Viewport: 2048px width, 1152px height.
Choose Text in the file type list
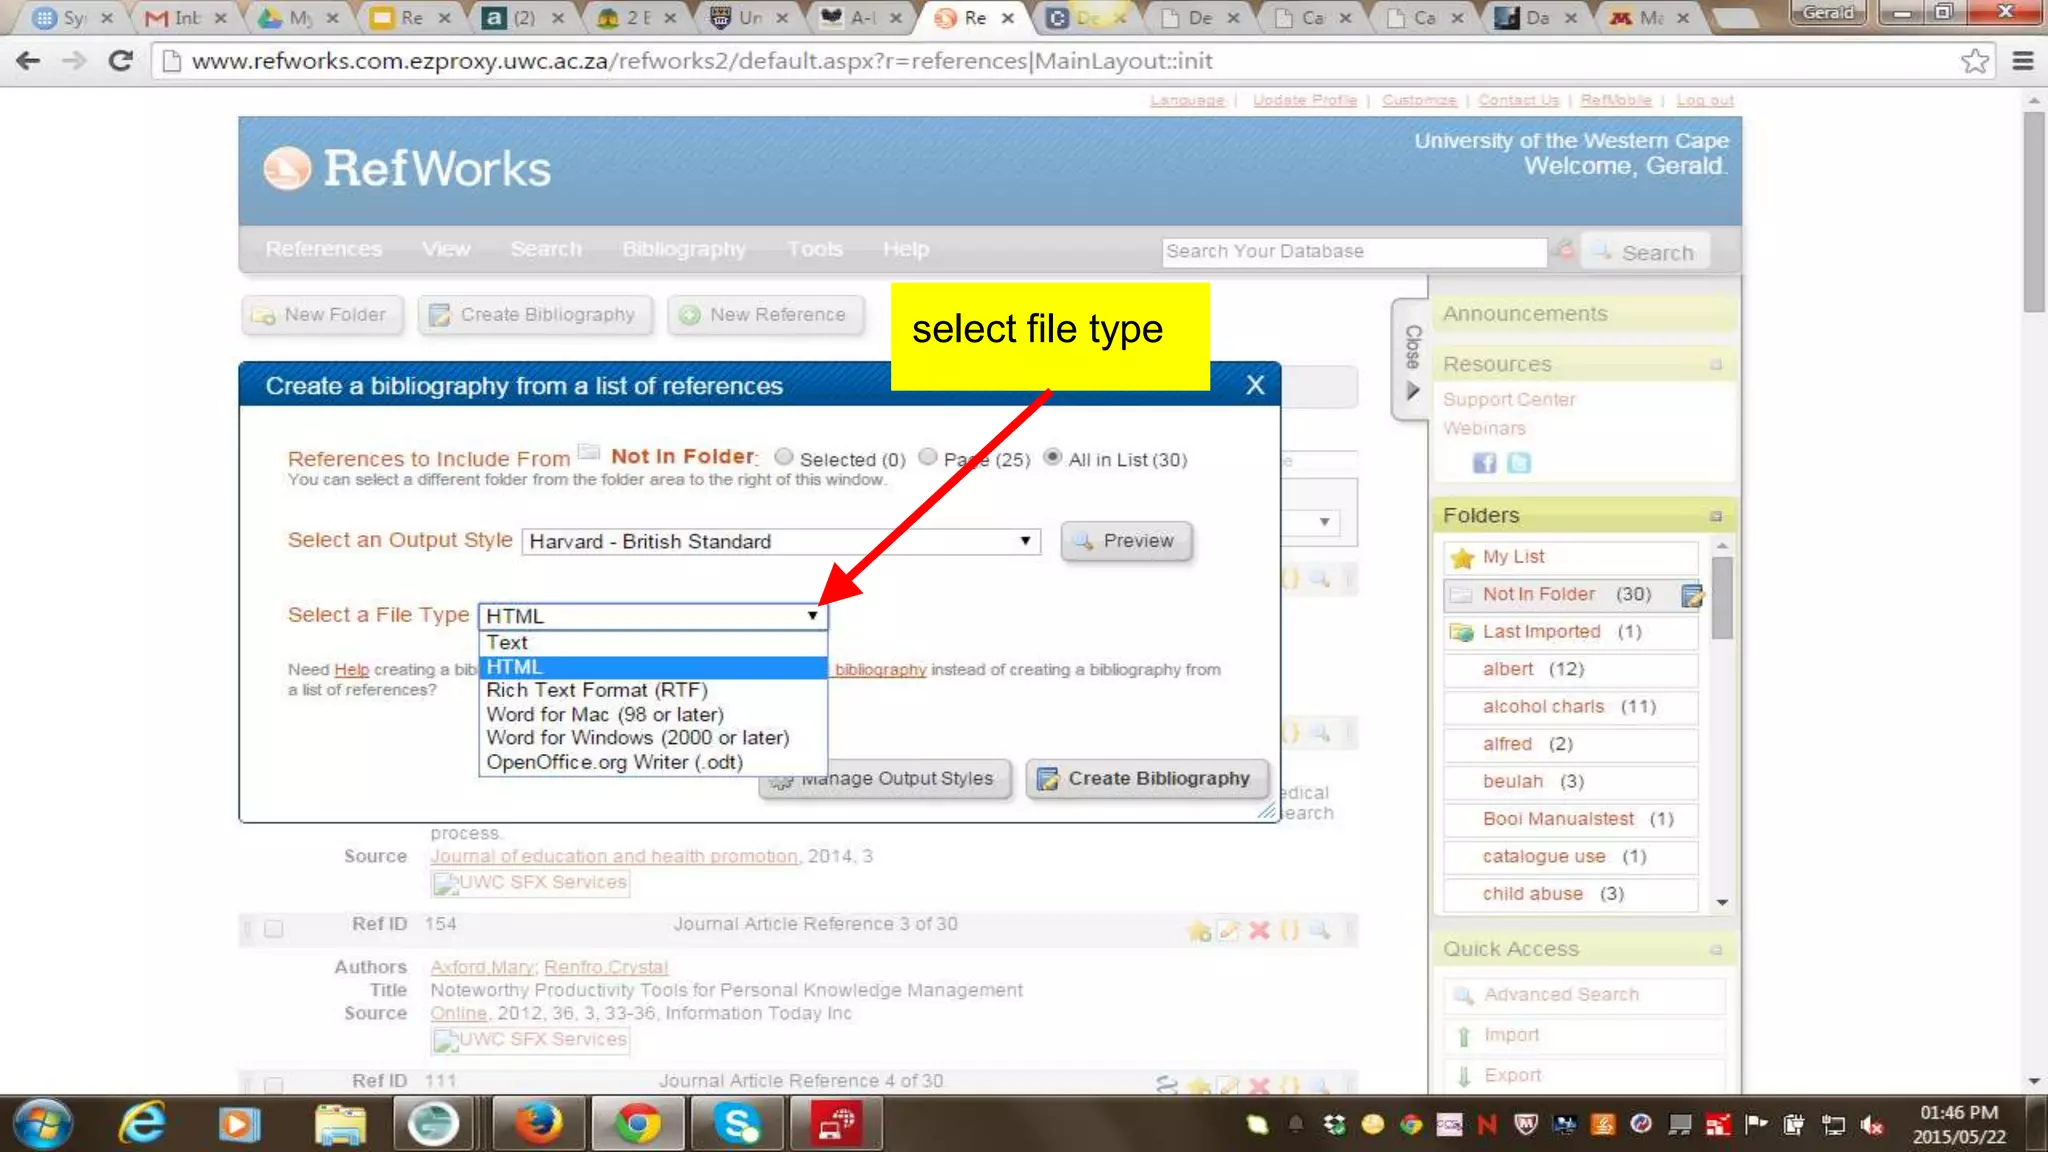653,643
